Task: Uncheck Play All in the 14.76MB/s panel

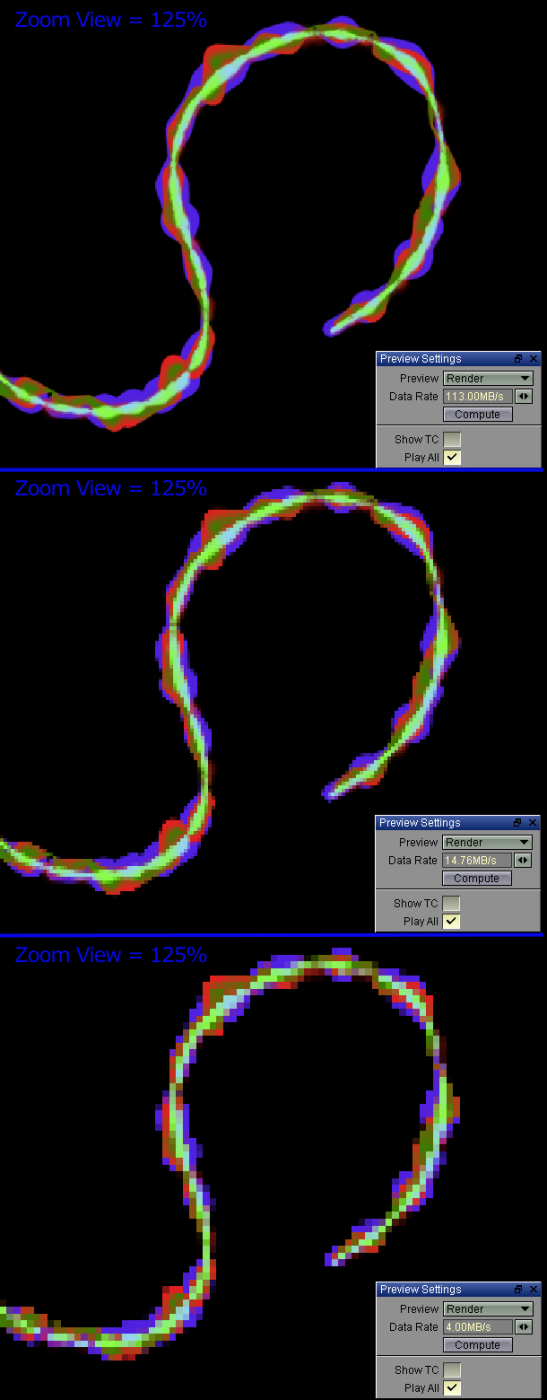Action: (452, 921)
